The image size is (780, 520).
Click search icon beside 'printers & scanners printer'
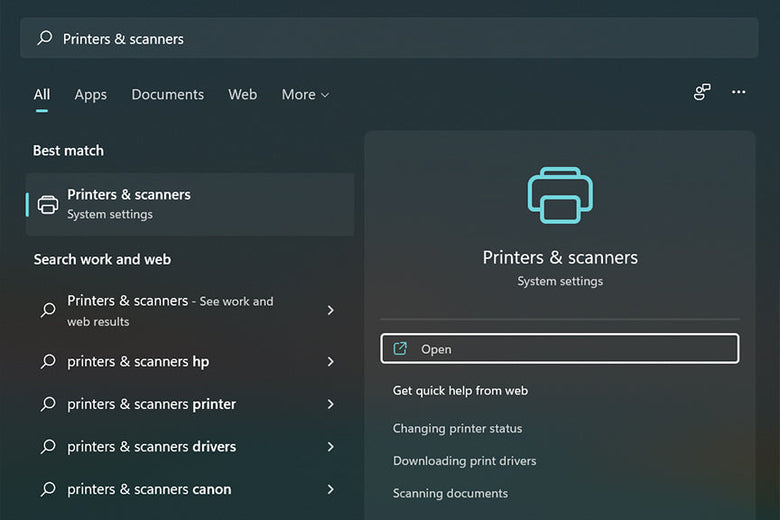click(48, 404)
